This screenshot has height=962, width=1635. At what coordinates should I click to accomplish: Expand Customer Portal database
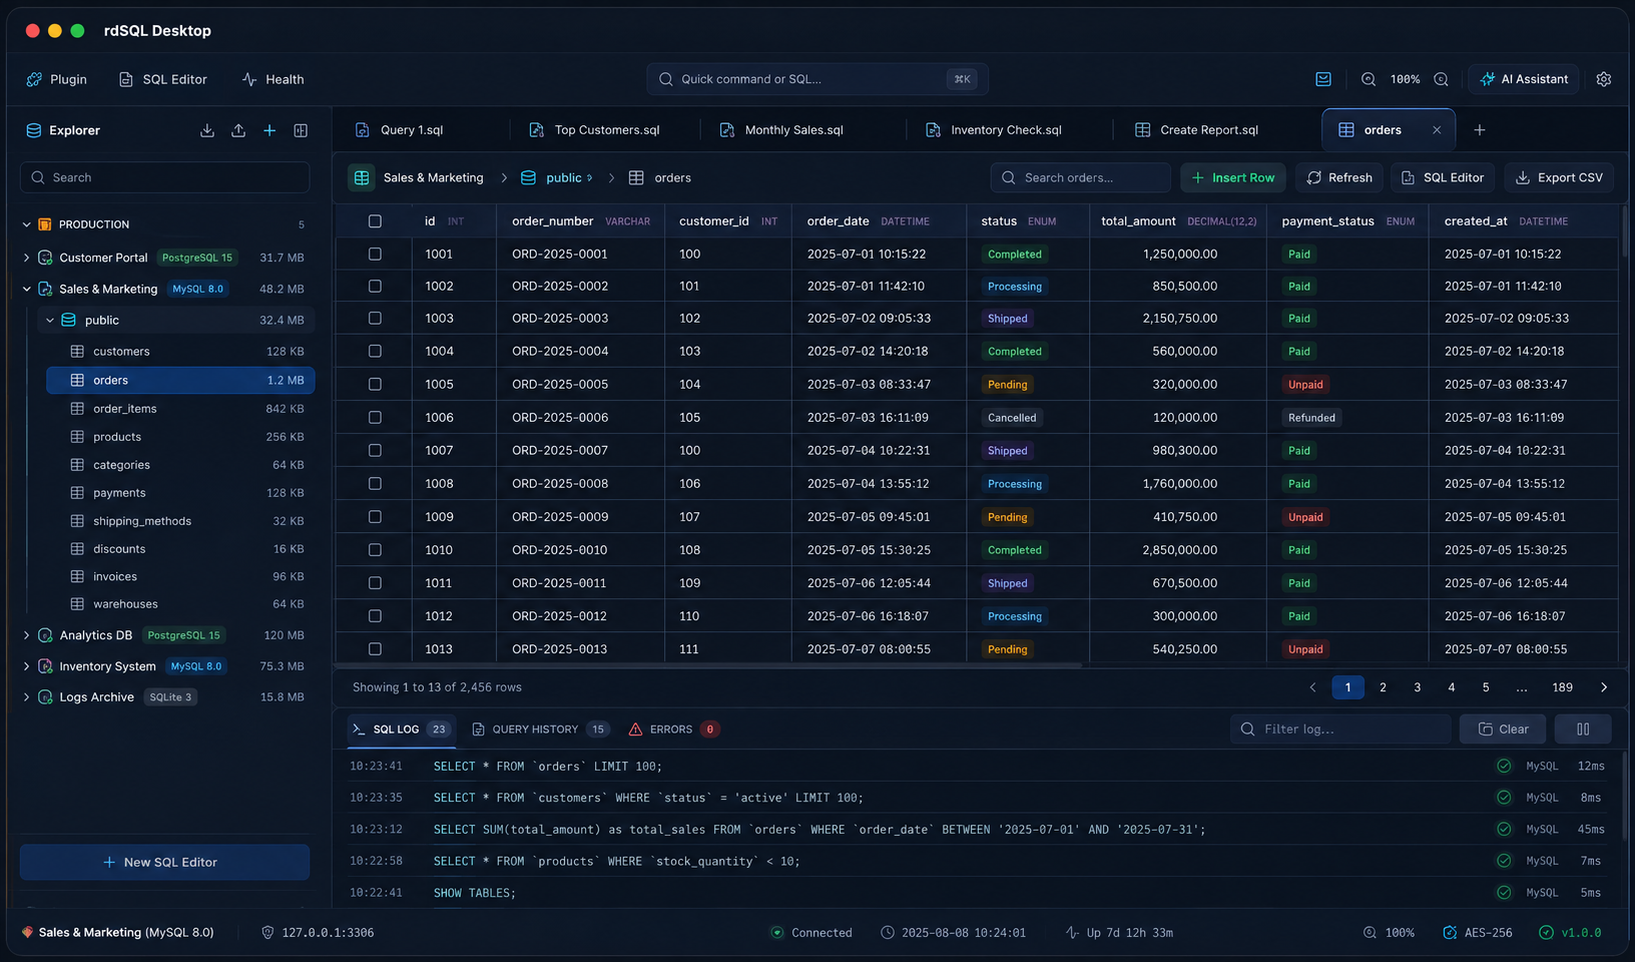pyautogui.click(x=26, y=257)
